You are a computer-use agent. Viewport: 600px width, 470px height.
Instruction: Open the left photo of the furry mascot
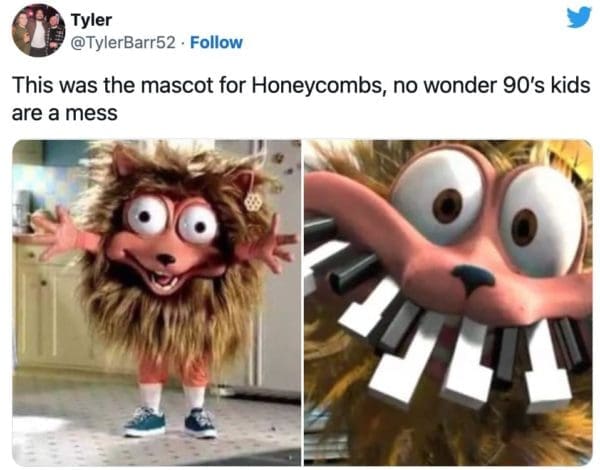coord(157,302)
